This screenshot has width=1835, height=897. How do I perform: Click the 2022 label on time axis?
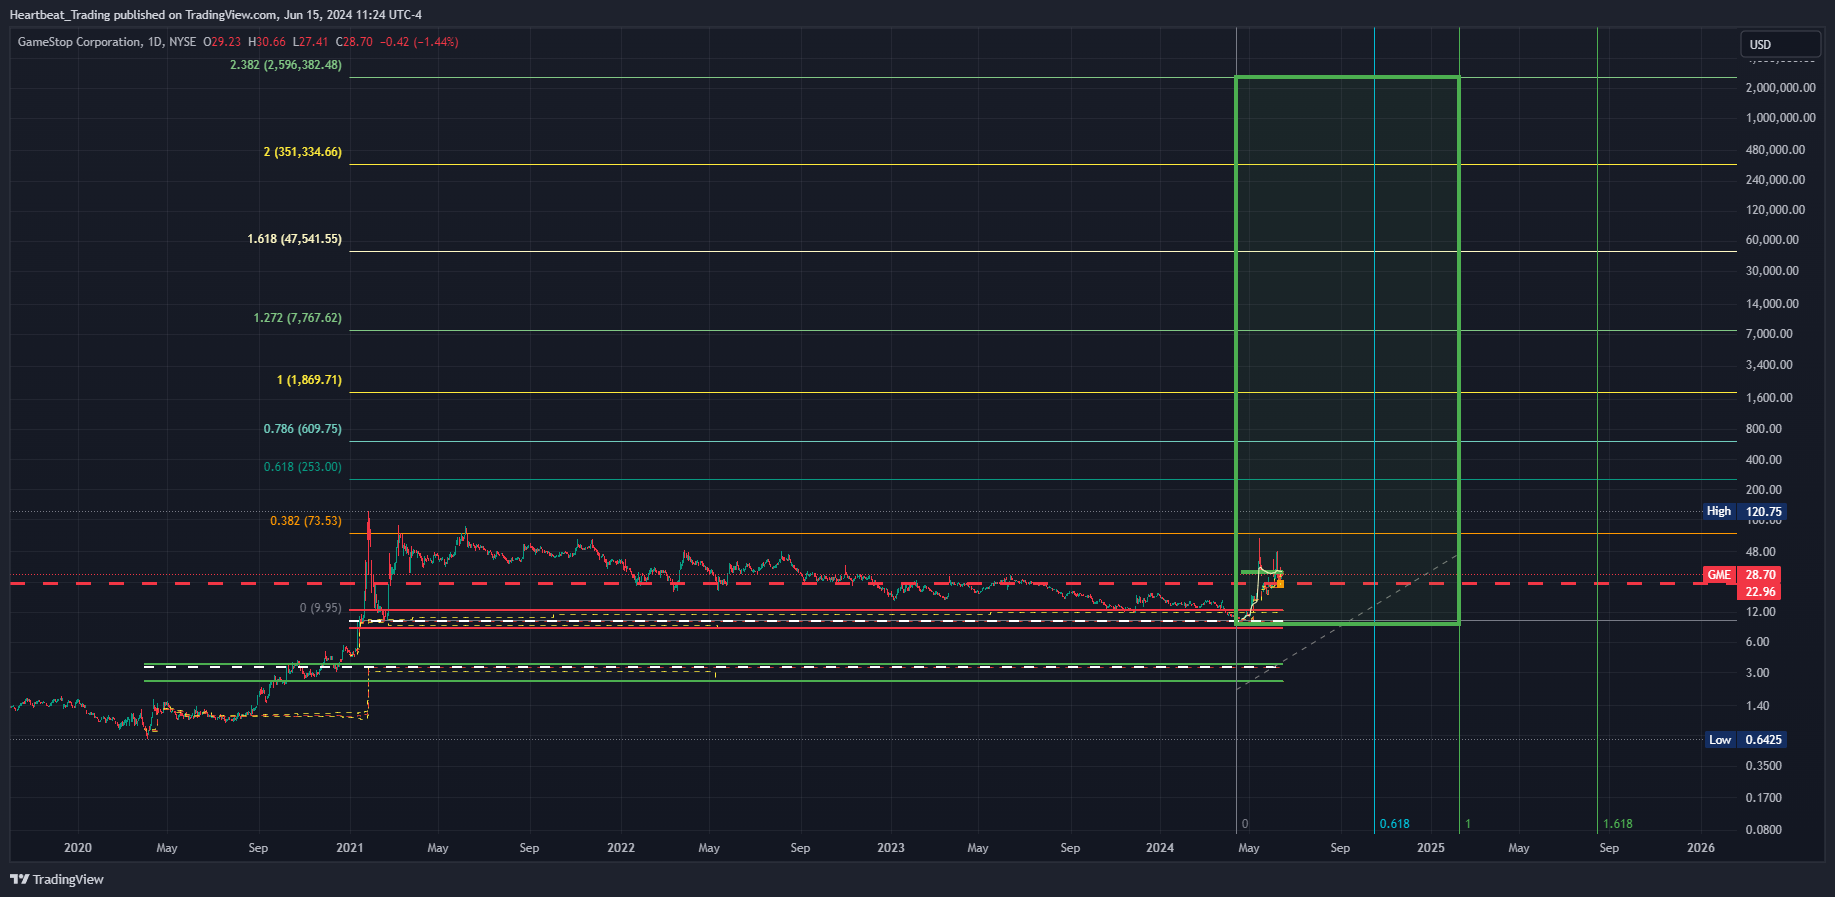620,848
